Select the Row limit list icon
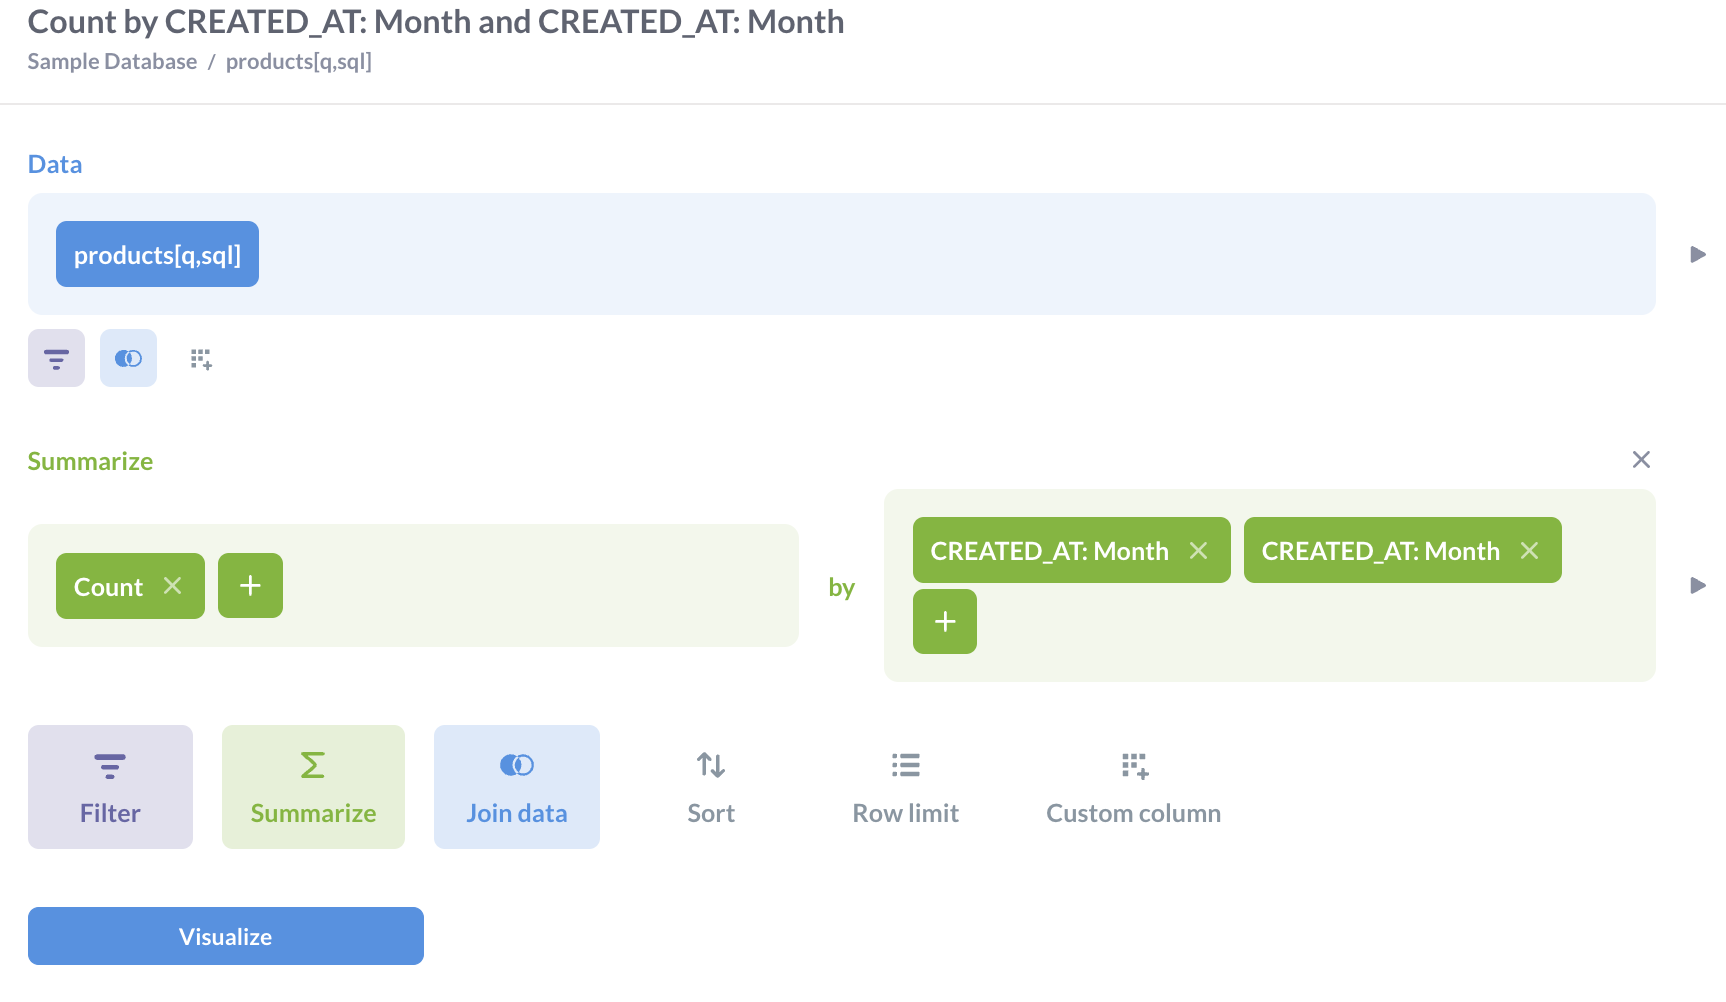The height and width of the screenshot is (1002, 1726). click(904, 765)
